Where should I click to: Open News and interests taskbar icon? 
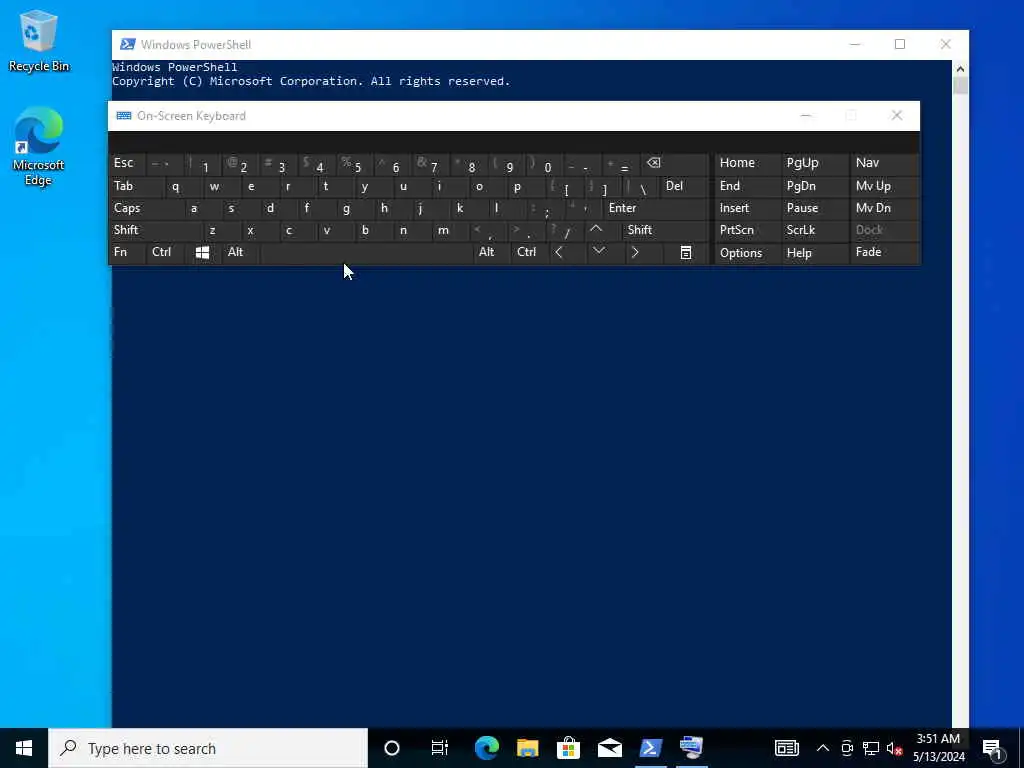786,748
